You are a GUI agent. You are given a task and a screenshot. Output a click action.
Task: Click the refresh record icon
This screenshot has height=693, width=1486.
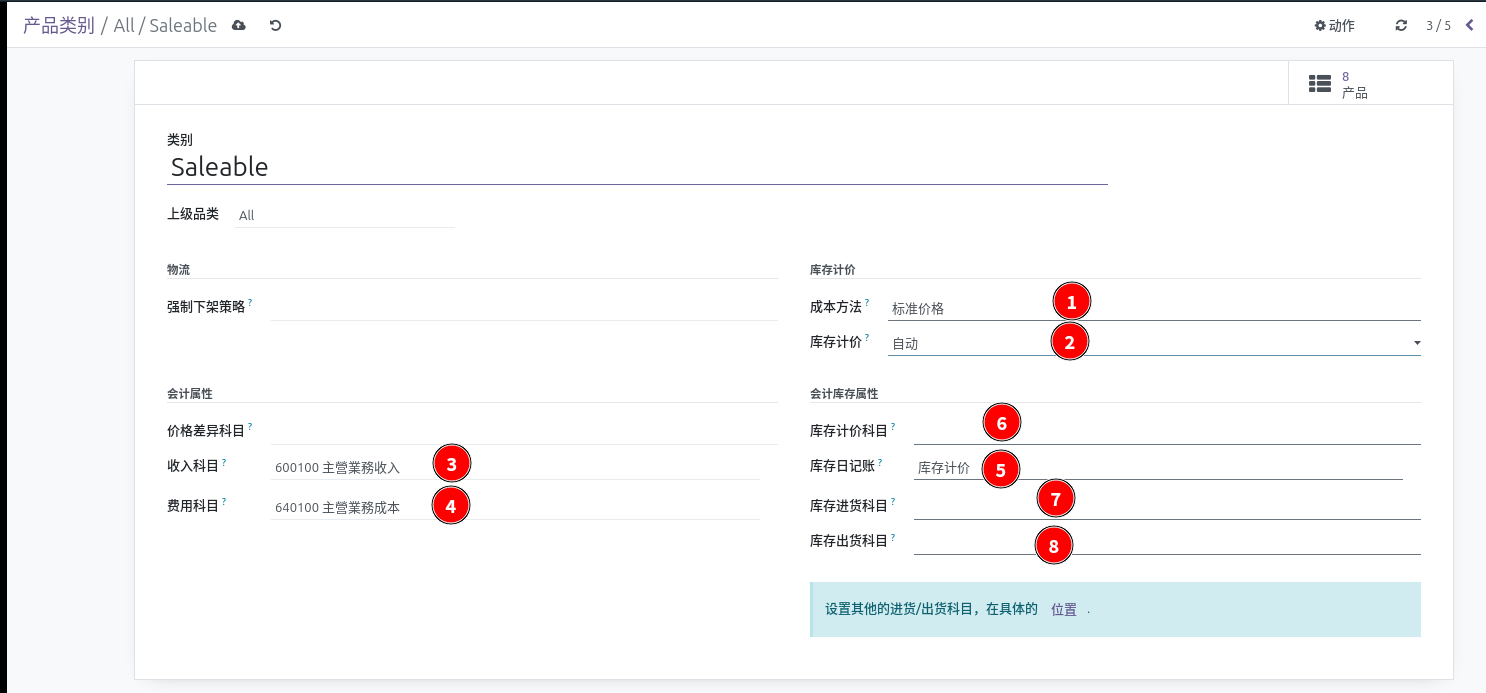(x=1401, y=25)
